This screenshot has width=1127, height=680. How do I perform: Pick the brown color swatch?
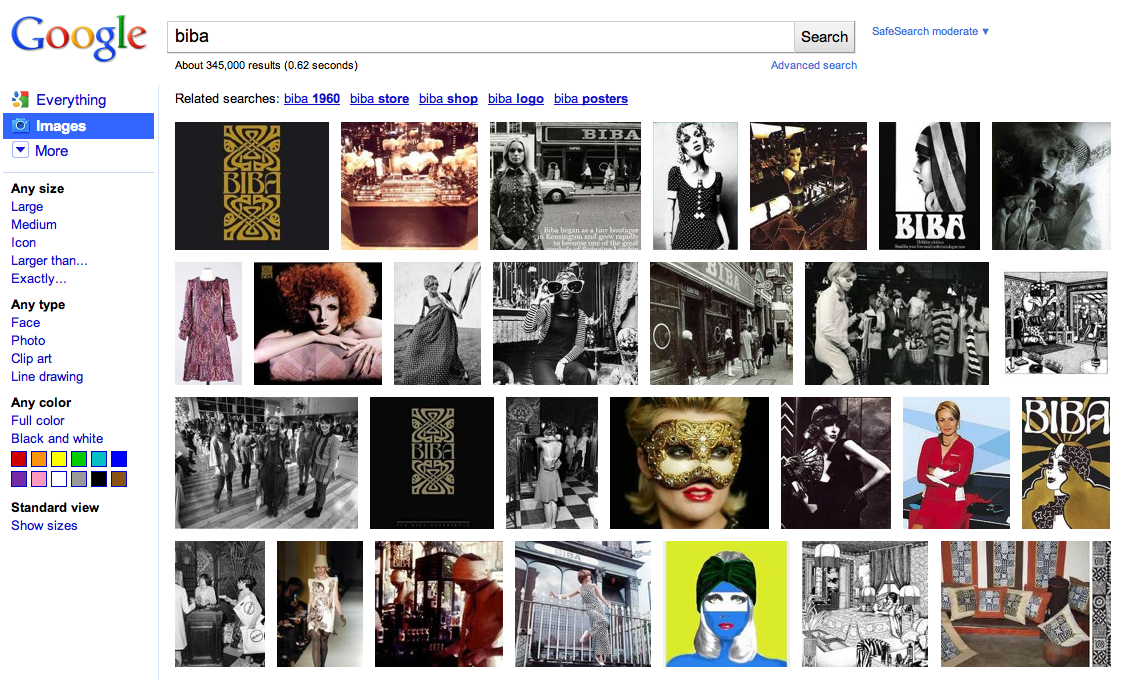click(119, 479)
